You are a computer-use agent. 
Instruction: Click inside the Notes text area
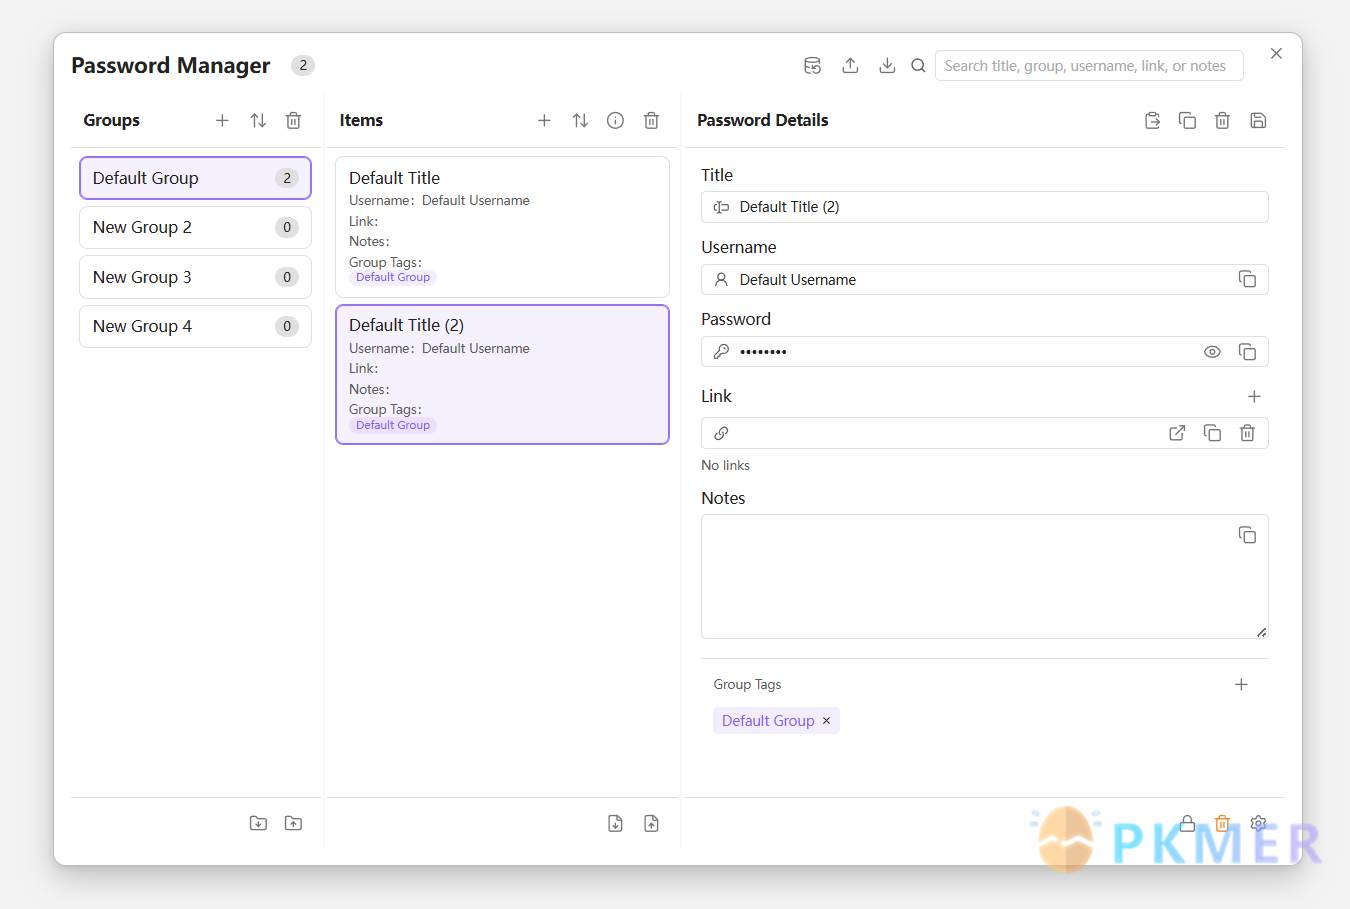click(985, 577)
